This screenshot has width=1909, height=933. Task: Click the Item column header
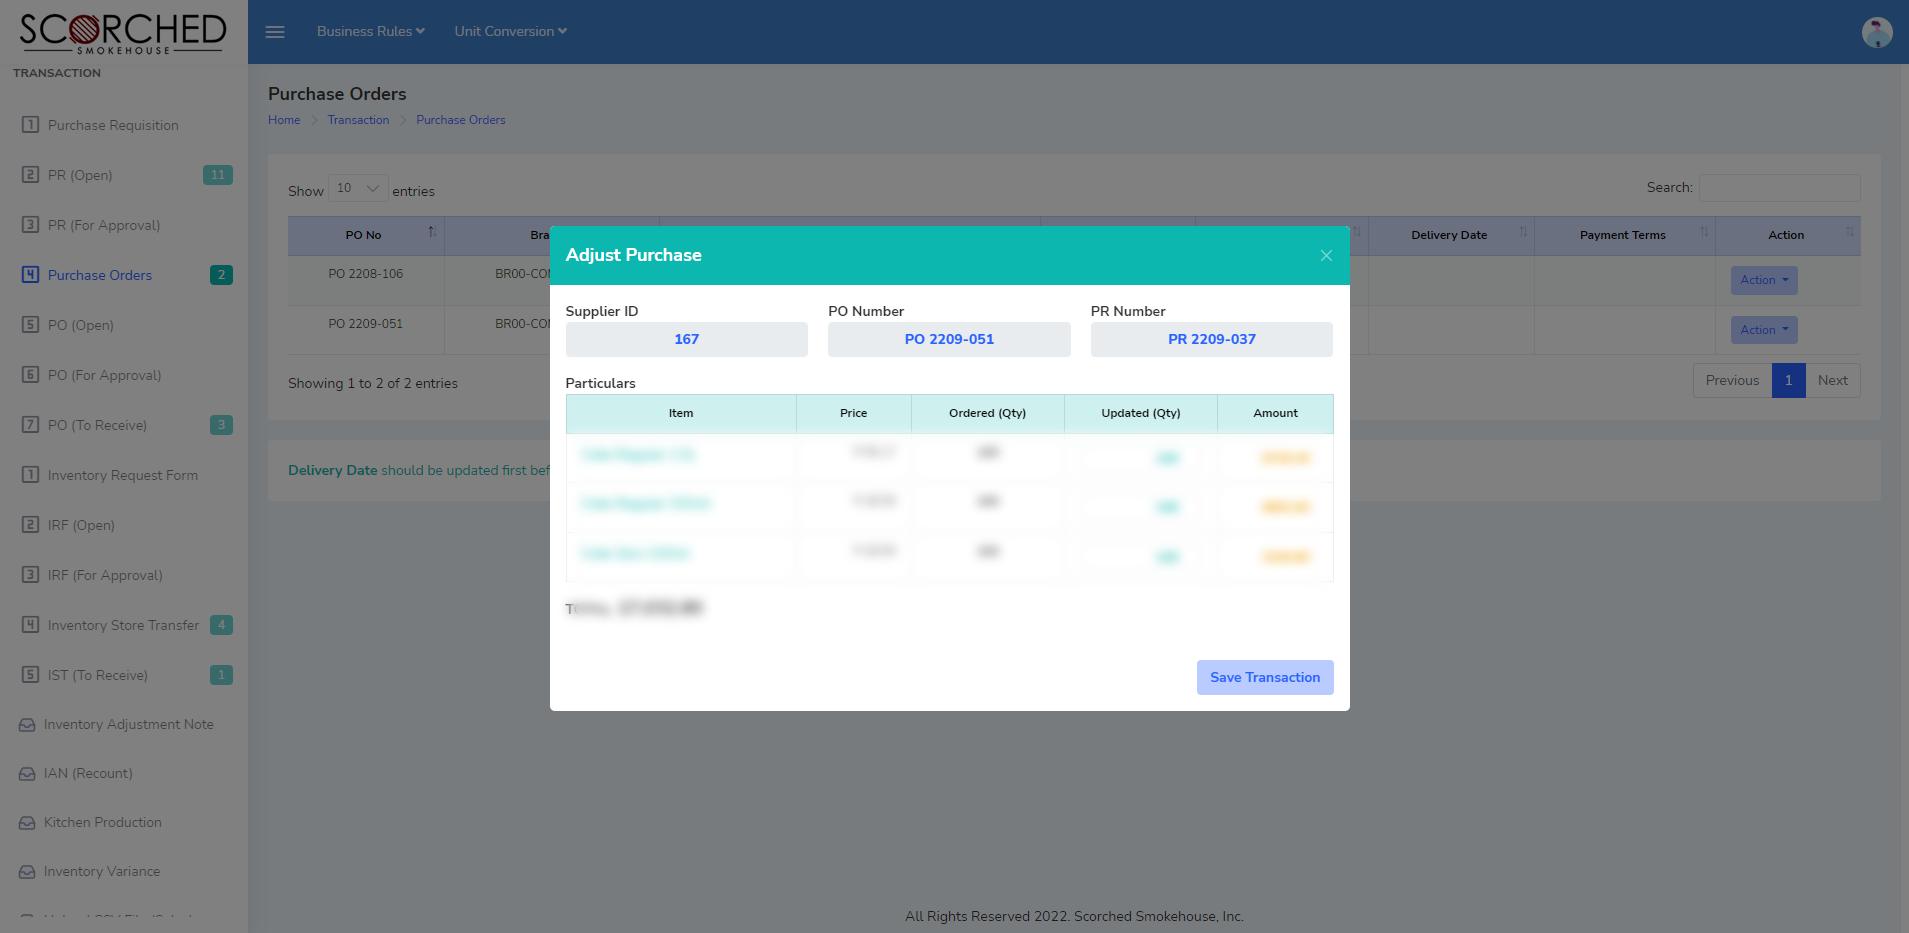(681, 413)
